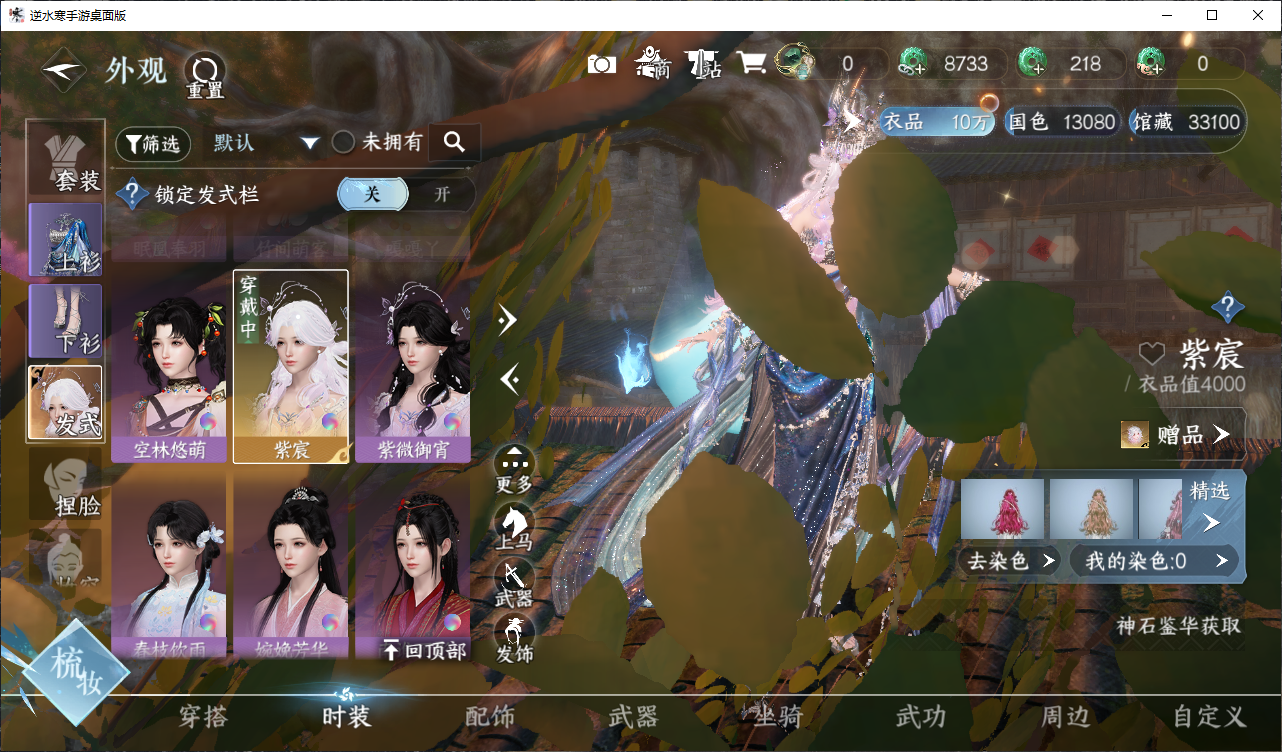Toggle the 未拥有 radio option

click(343, 143)
